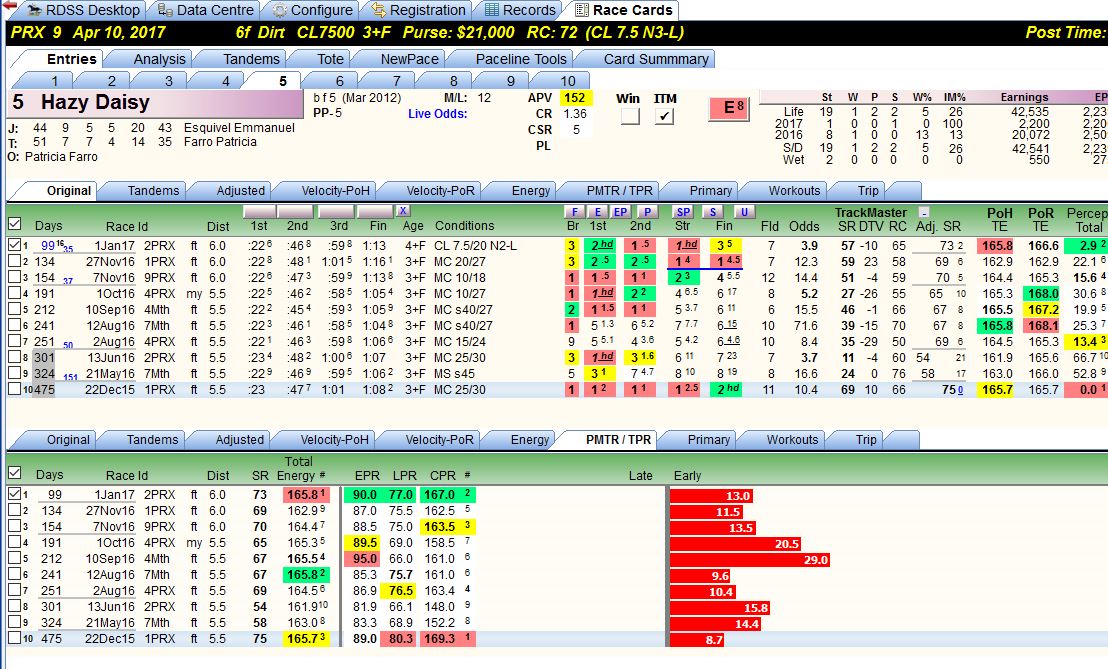The height and width of the screenshot is (669, 1108).
Task: Switch to the Analysis tab
Action: 159,59
